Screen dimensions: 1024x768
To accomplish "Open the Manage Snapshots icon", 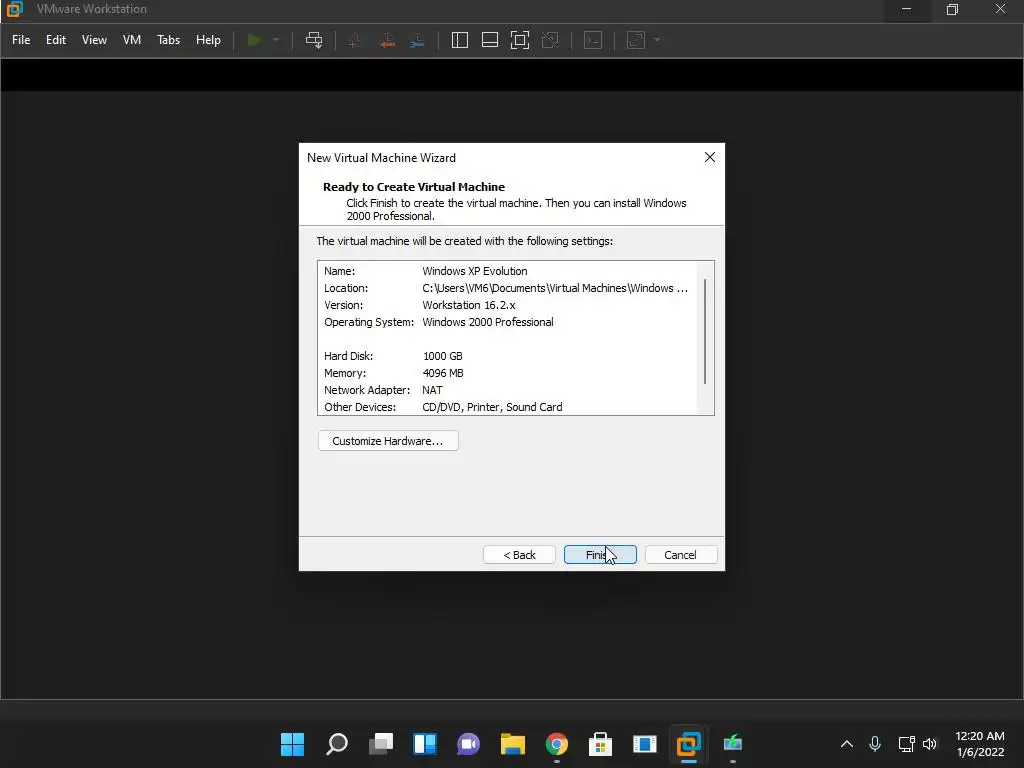I will 417,40.
